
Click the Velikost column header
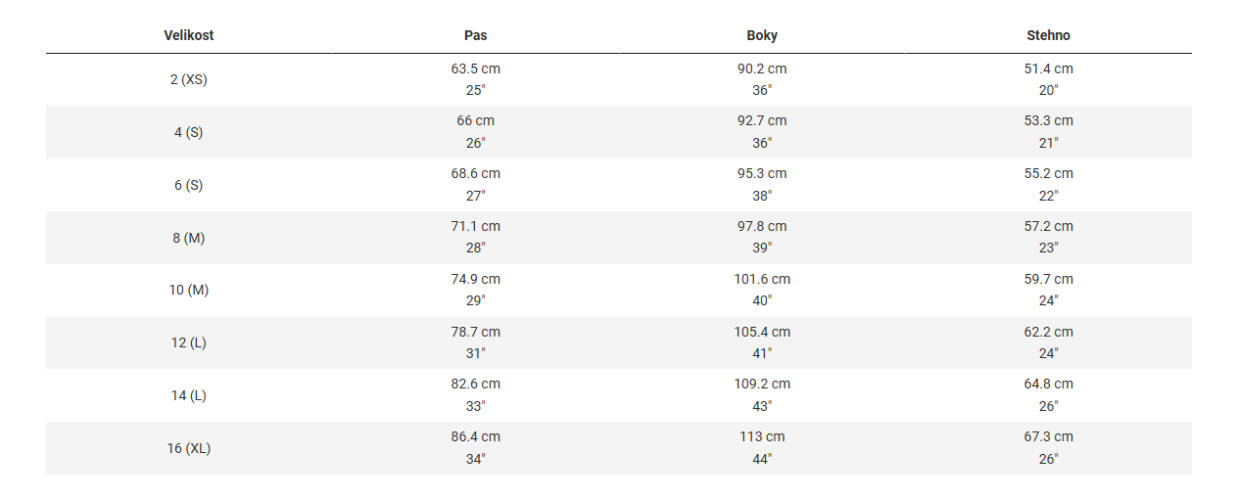click(x=189, y=35)
